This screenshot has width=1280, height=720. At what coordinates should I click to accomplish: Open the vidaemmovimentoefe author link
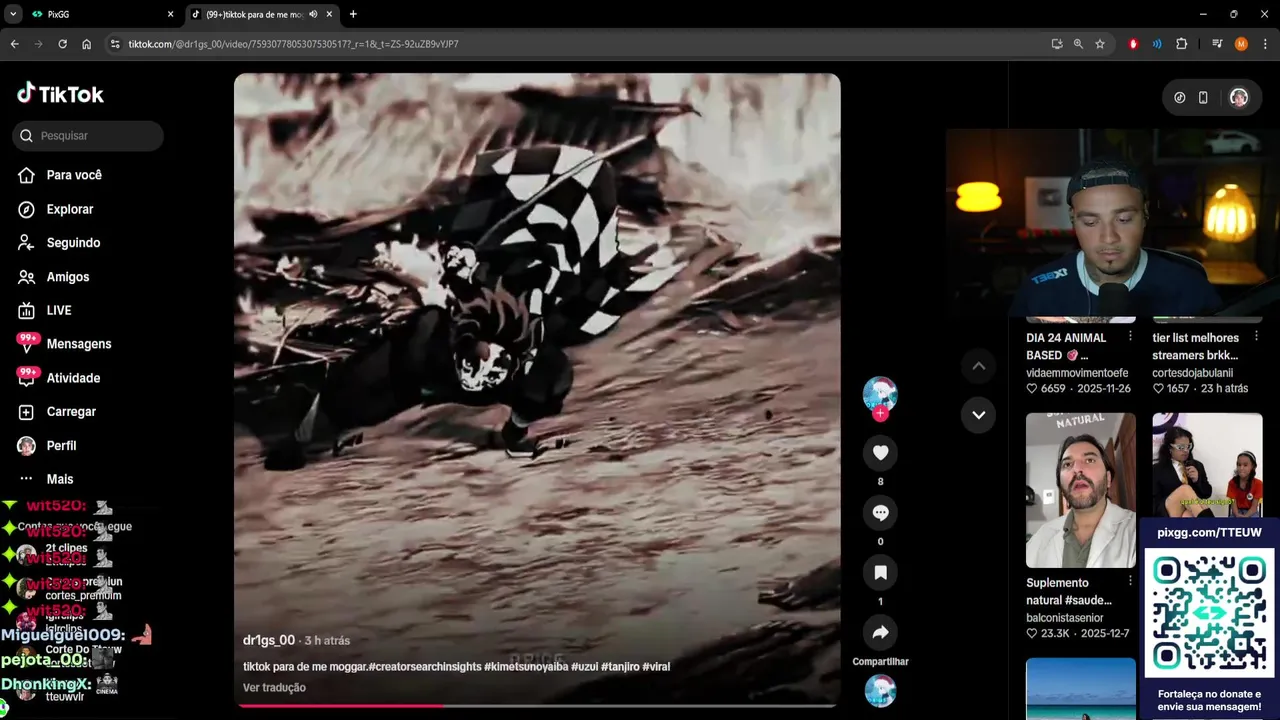tap(1077, 373)
